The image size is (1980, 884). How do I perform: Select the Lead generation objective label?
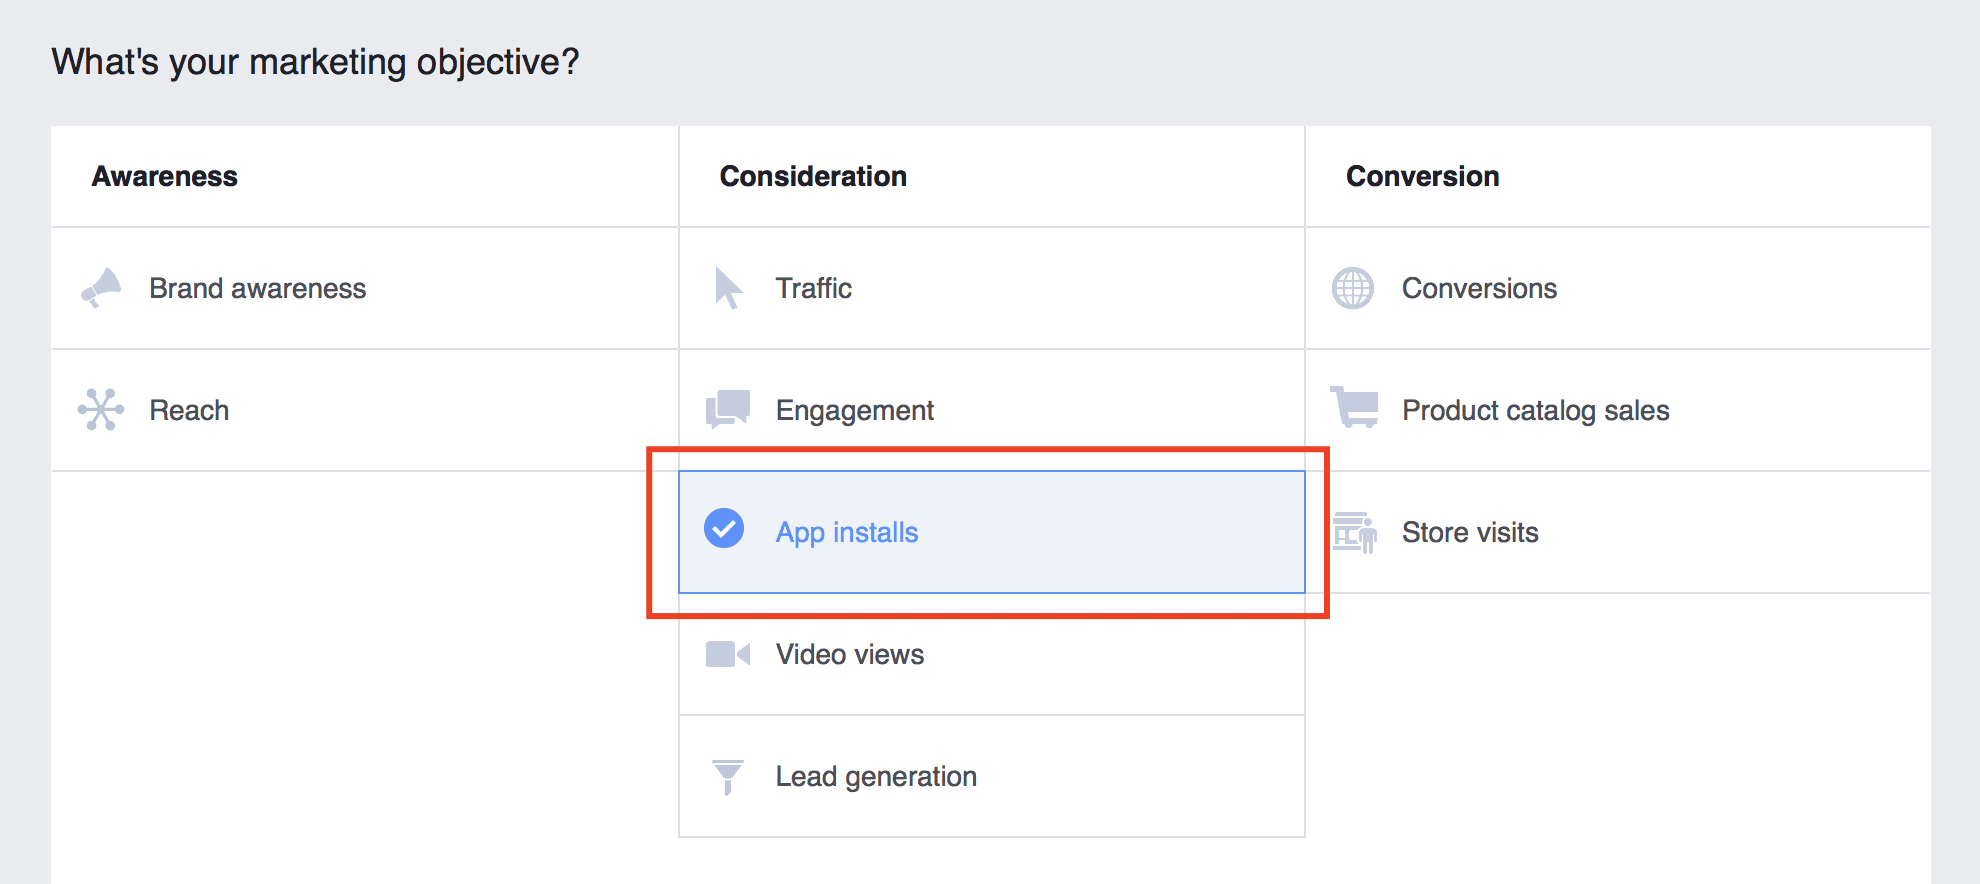pyautogui.click(x=876, y=776)
